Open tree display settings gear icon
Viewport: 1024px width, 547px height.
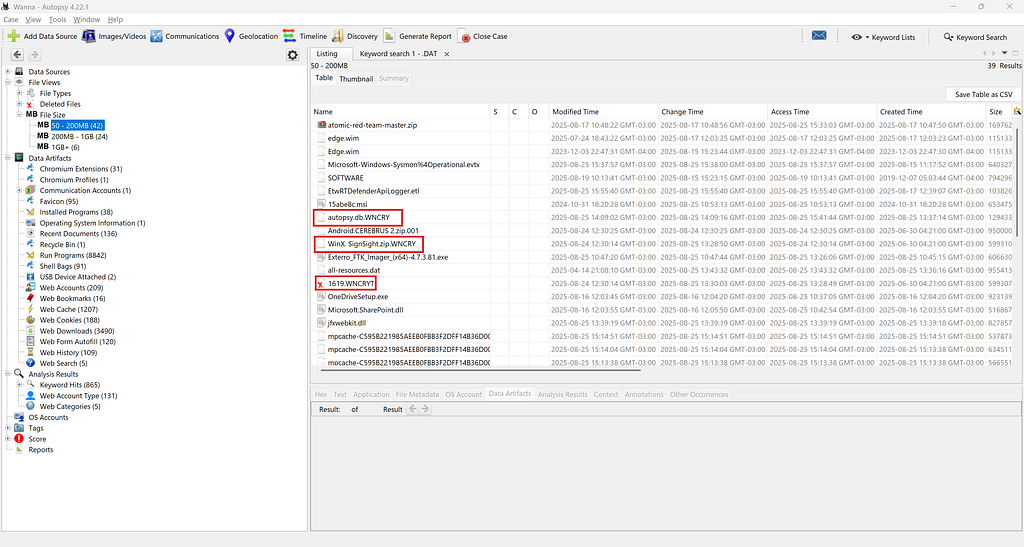point(293,55)
